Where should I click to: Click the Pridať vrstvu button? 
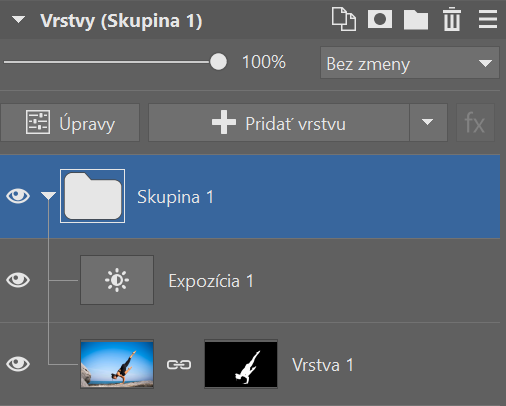click(x=279, y=123)
